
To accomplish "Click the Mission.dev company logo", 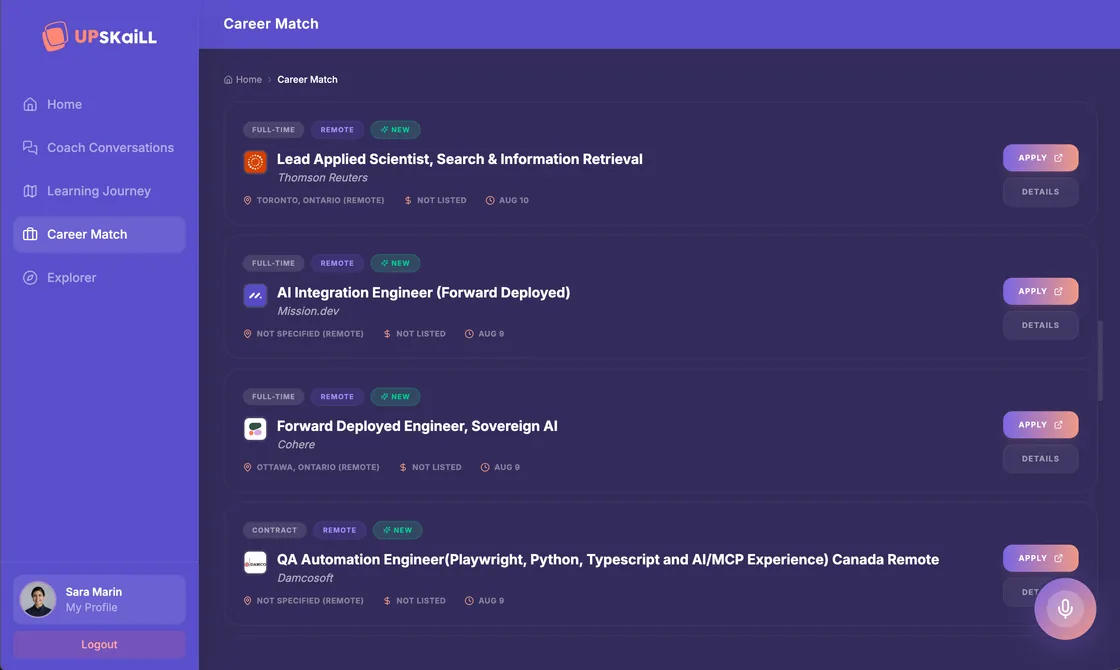I will point(255,296).
